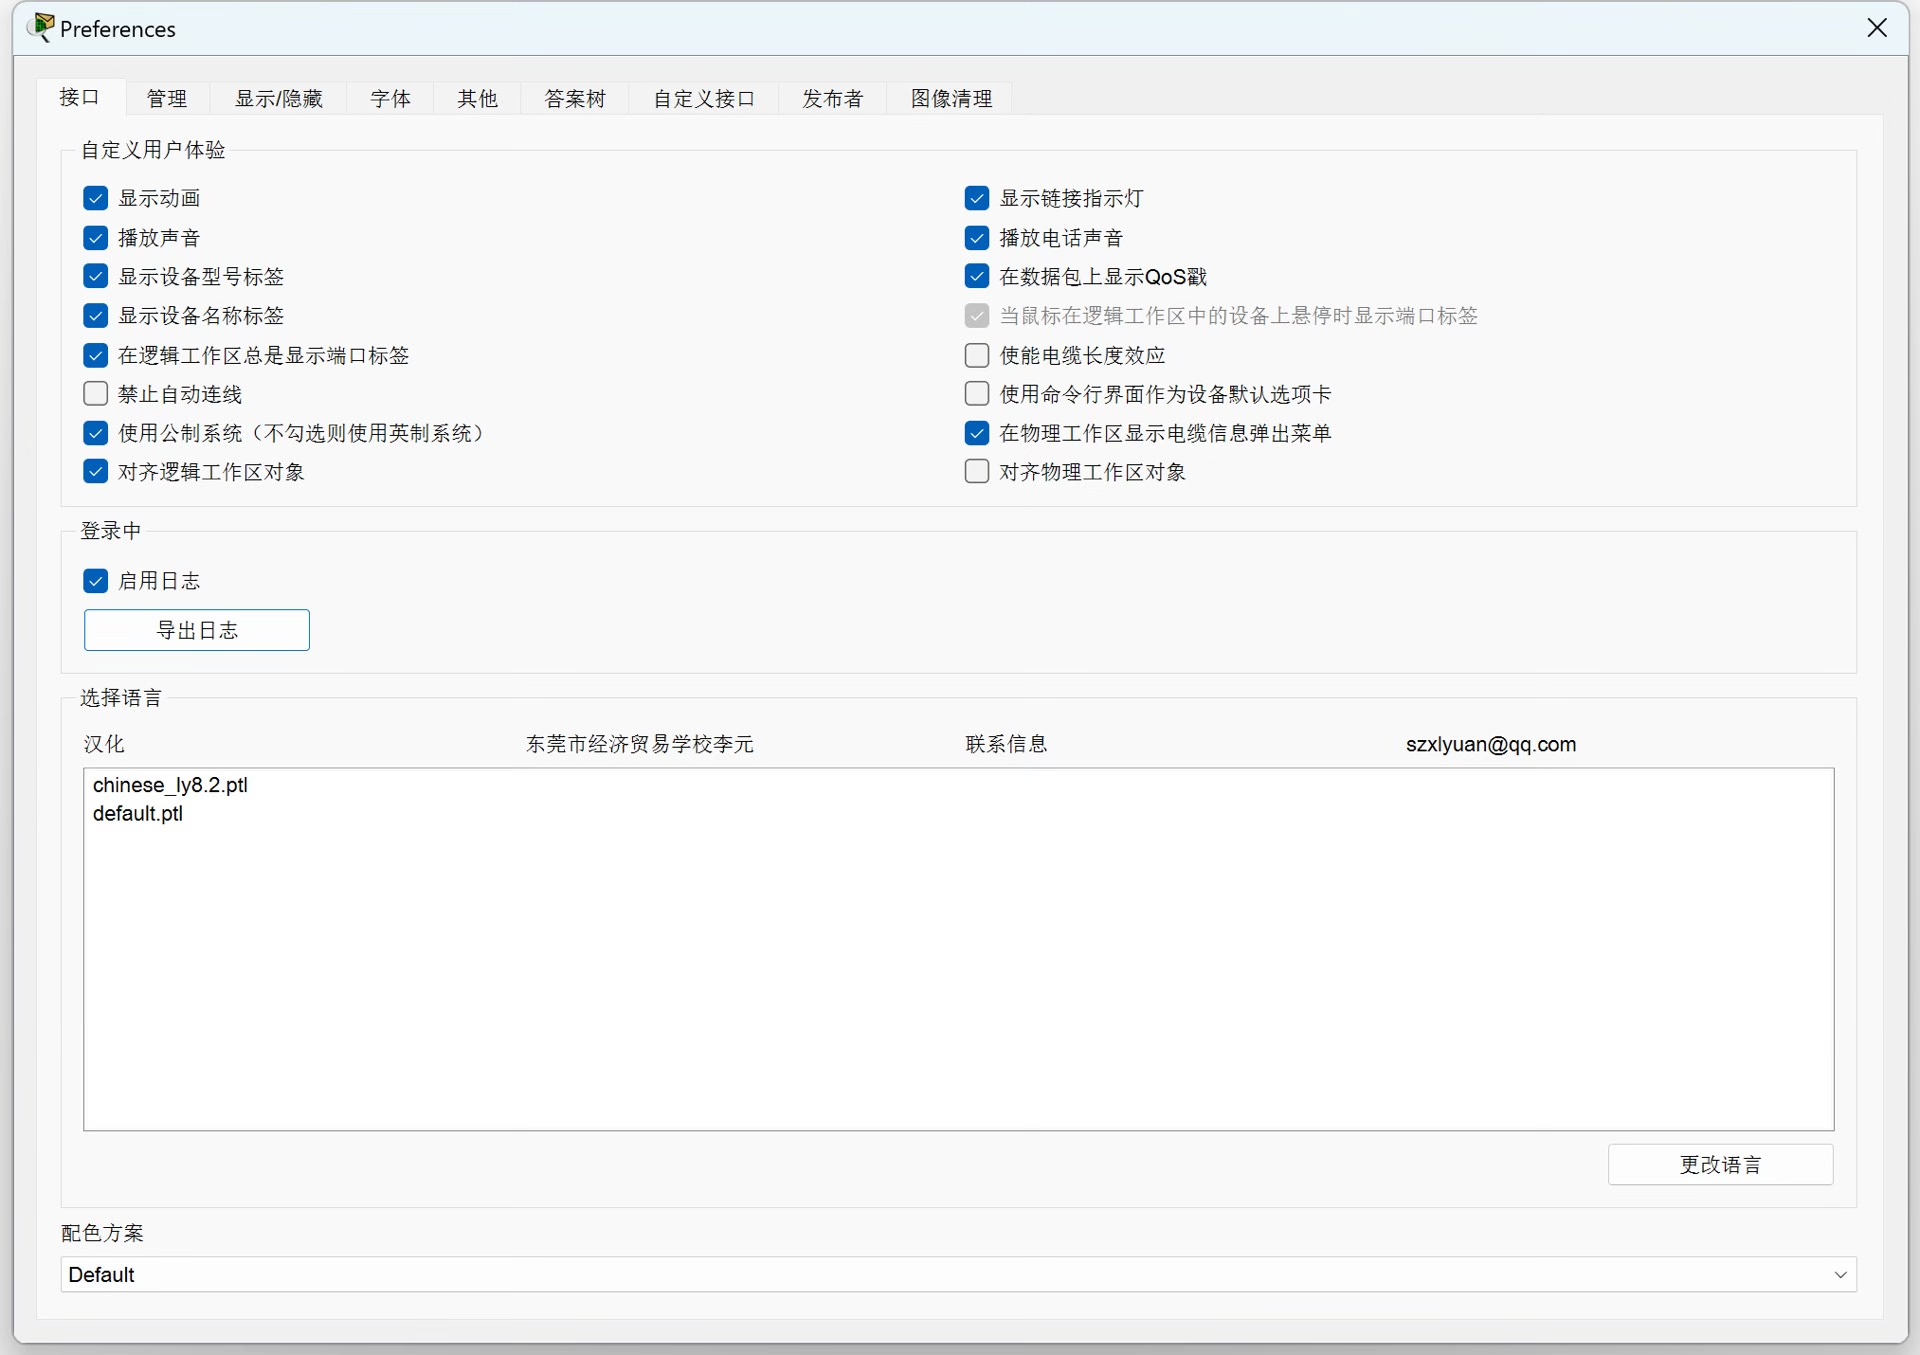Screen dimensions: 1920x1355
Task: Close the Preferences window
Action: 1877,28
